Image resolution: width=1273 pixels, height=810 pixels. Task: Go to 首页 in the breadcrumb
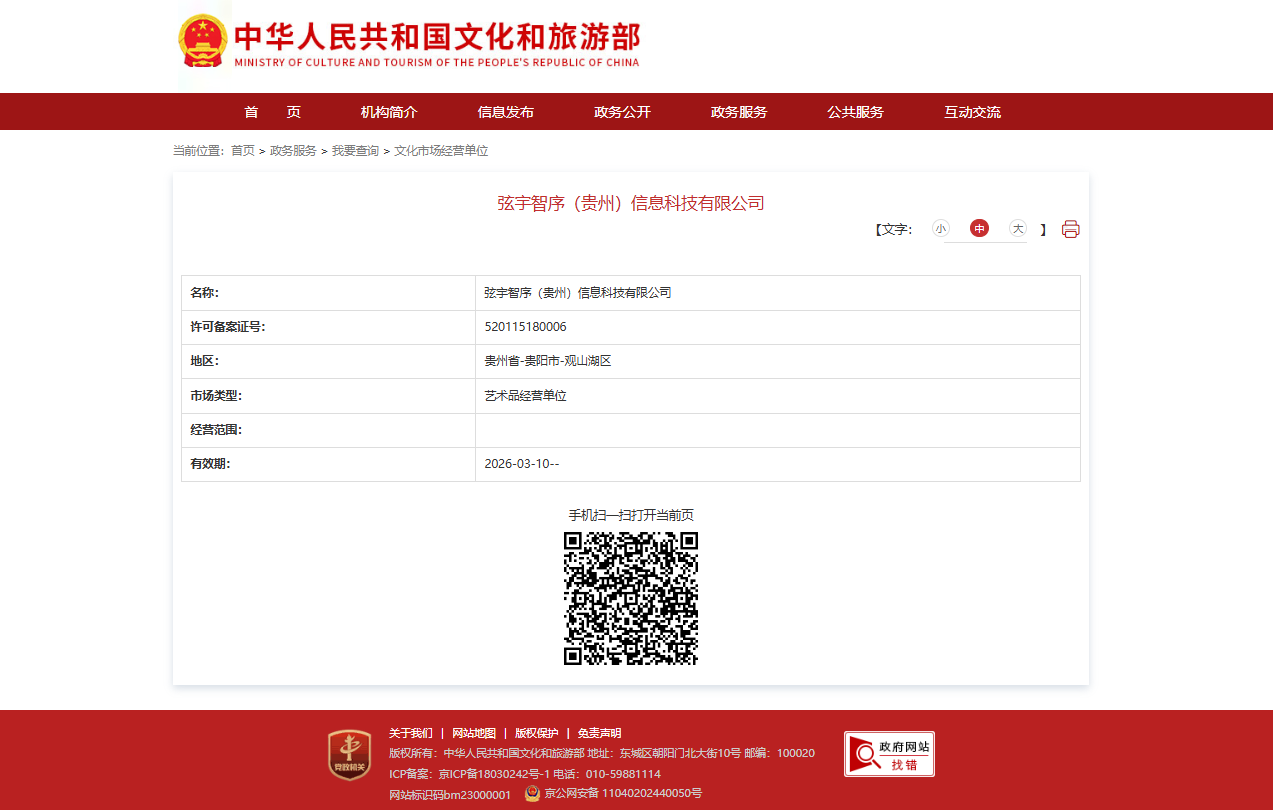tap(243, 151)
